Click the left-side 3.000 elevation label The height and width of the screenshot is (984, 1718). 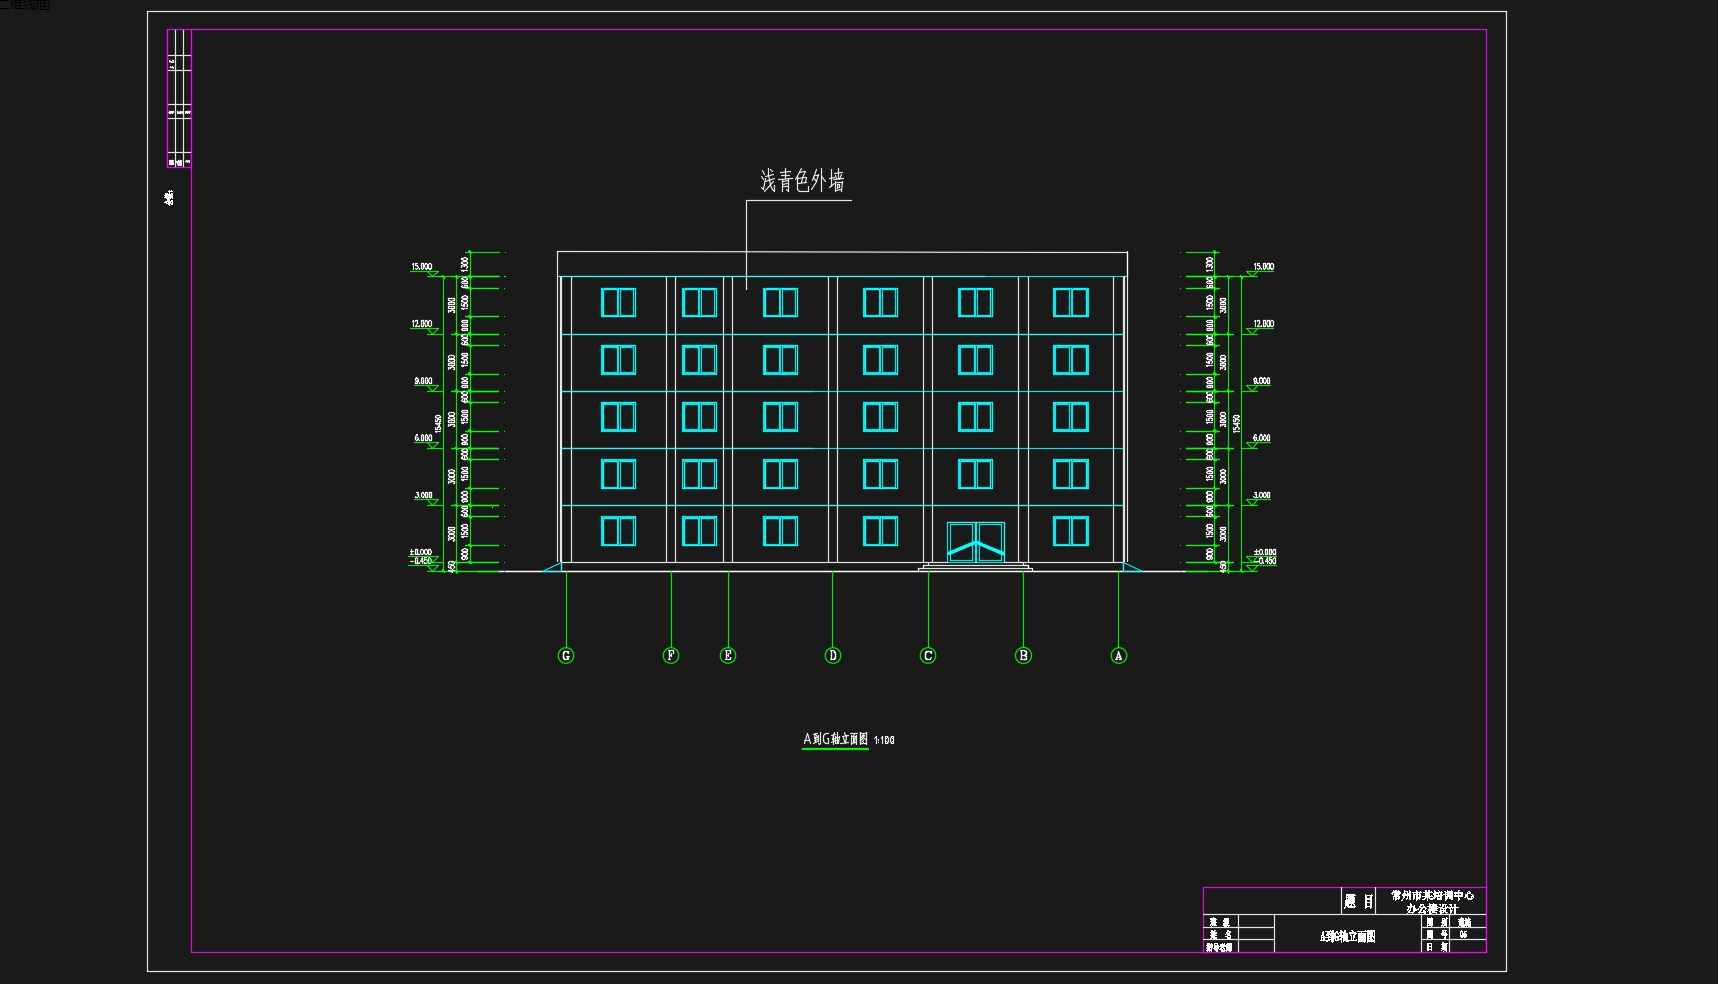tap(424, 495)
